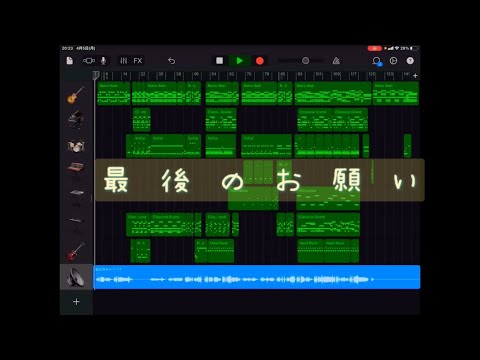
Task: Add a new track with plus button
Action: coord(76,302)
